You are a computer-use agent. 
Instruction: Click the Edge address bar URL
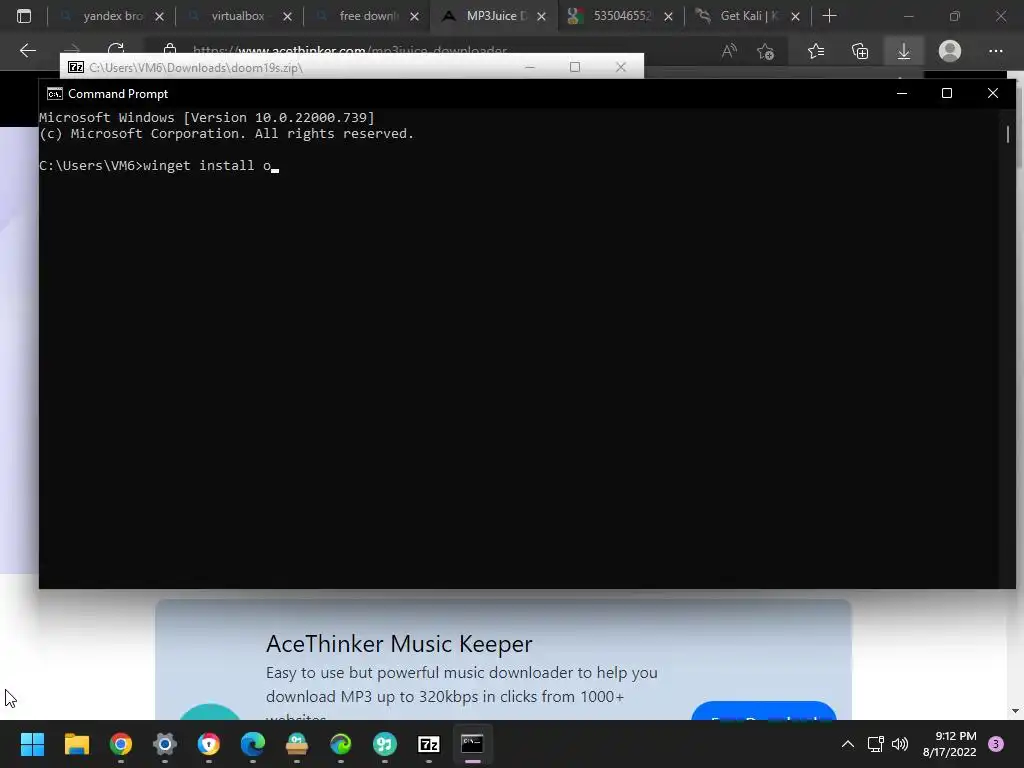350,50
